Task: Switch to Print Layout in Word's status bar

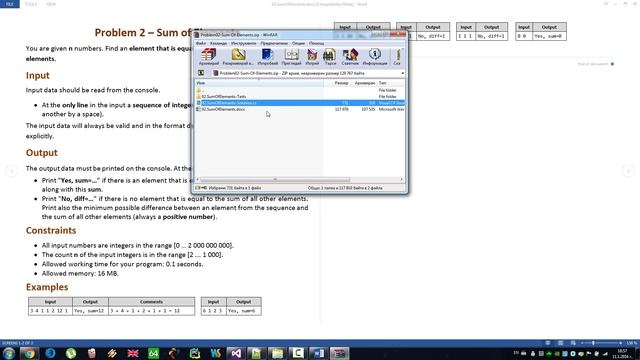Action: (x=560, y=343)
